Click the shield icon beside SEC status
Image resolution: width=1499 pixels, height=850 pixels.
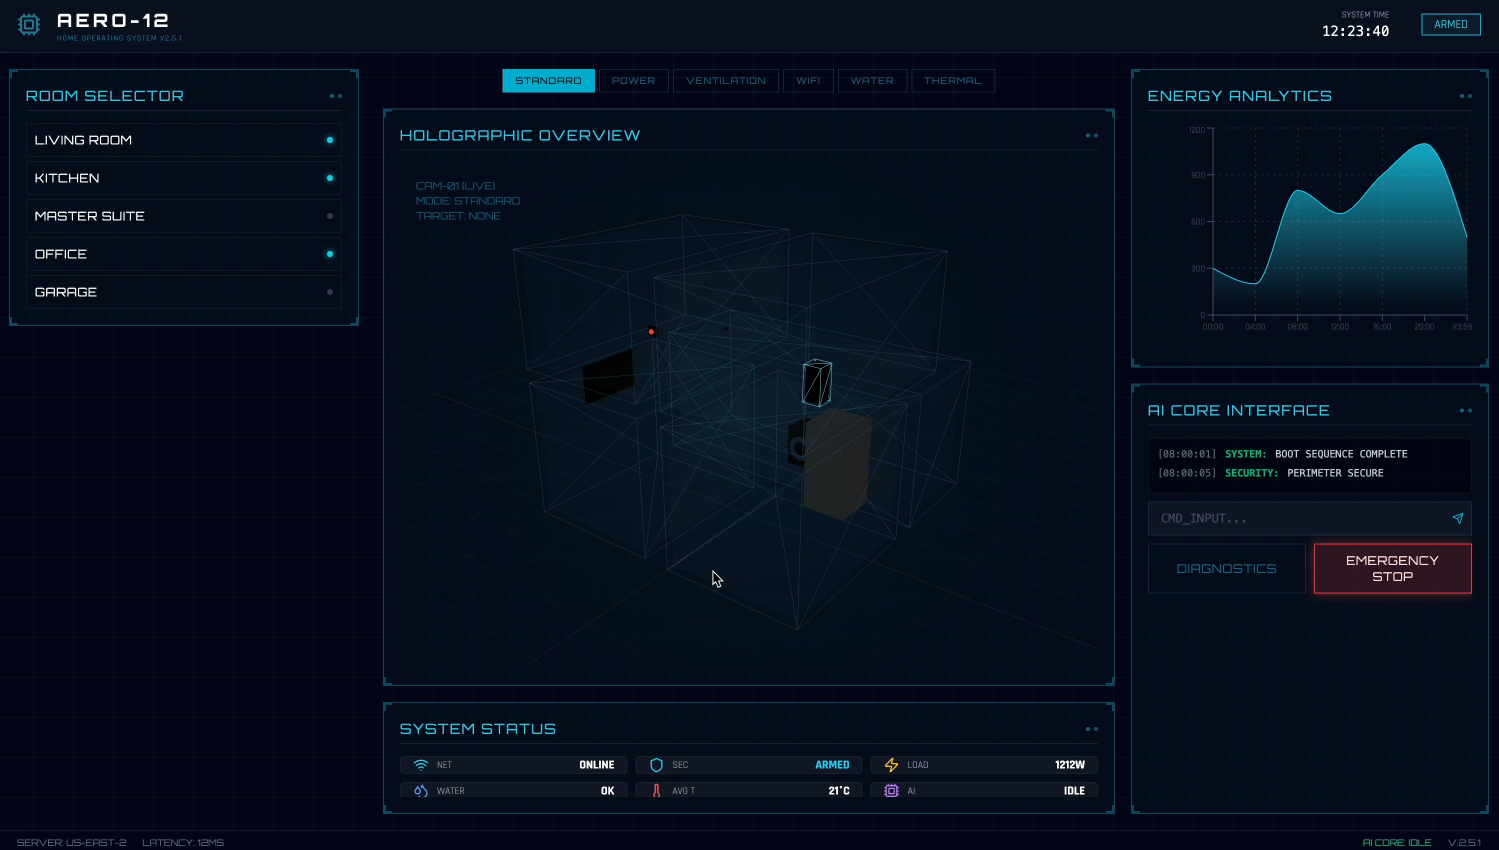(657, 764)
